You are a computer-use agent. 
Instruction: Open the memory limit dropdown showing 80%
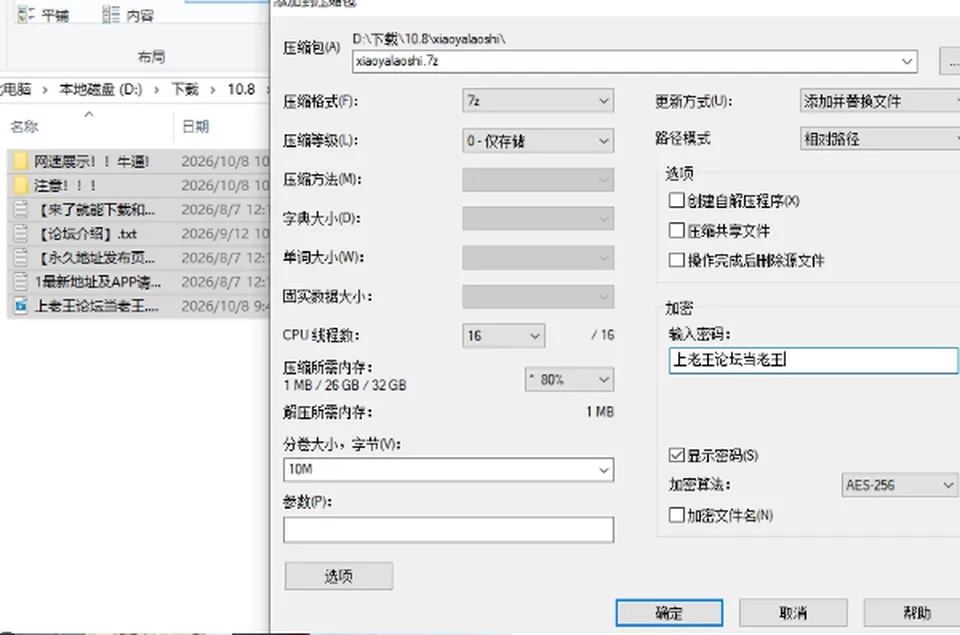click(x=569, y=380)
